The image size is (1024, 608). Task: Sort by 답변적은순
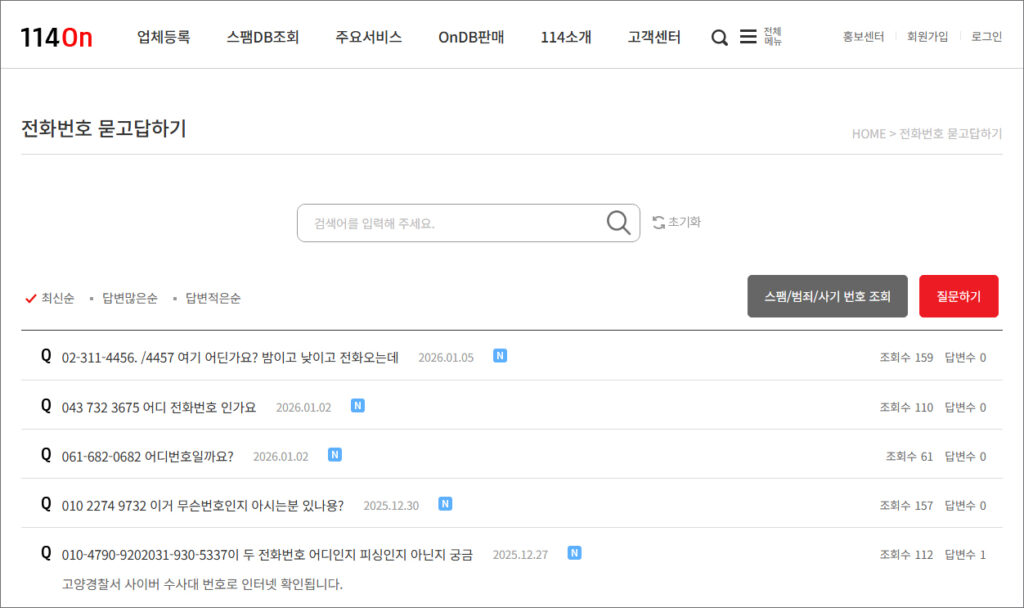(212, 298)
